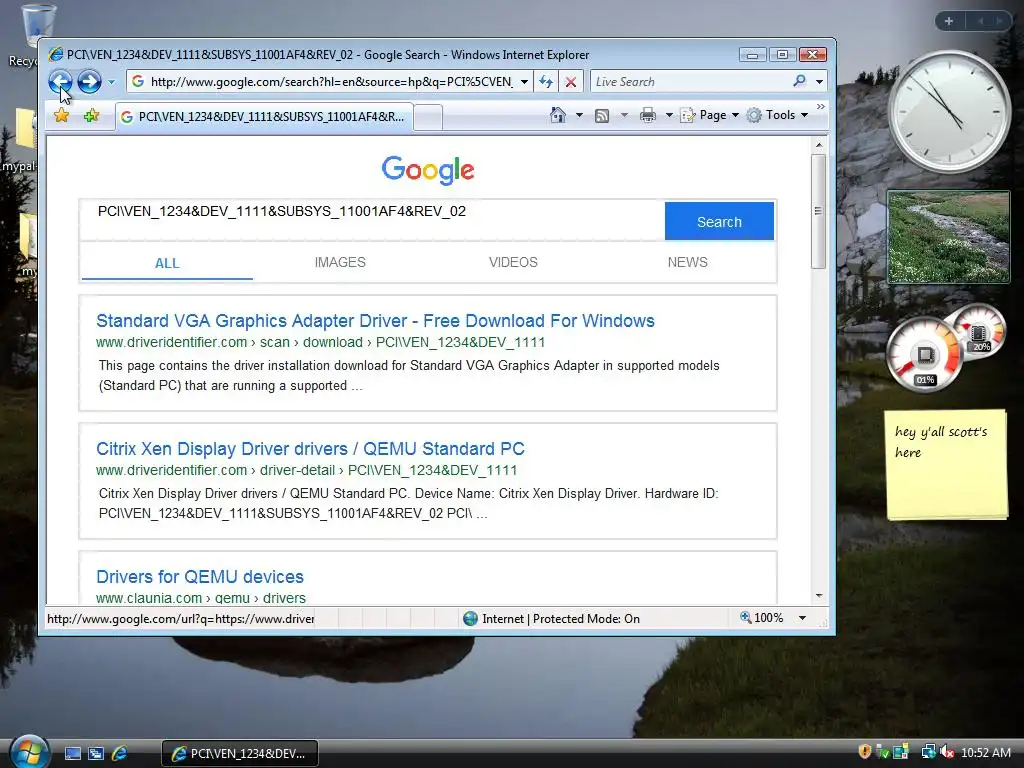This screenshot has width=1024, height=768.
Task: Click inside the Live Search box
Action: pos(691,82)
